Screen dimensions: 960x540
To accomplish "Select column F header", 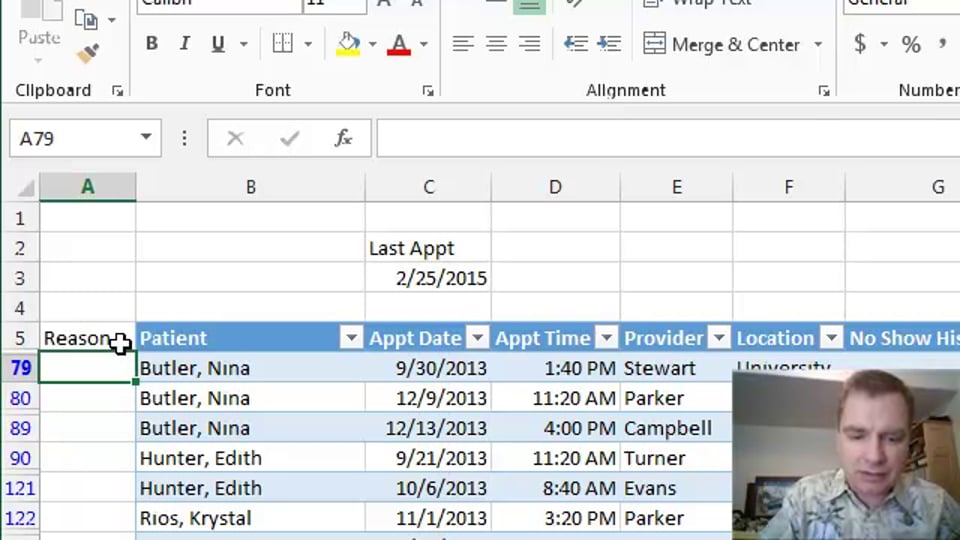I will pos(789,187).
